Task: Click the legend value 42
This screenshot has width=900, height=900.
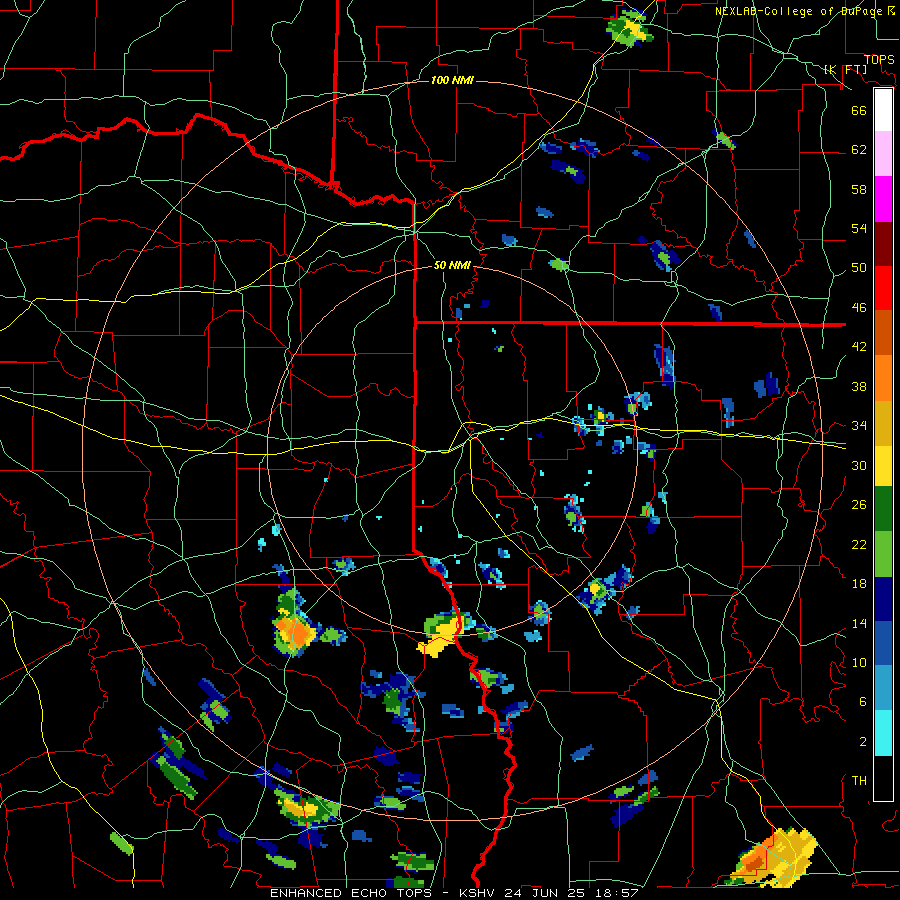Action: (859, 347)
